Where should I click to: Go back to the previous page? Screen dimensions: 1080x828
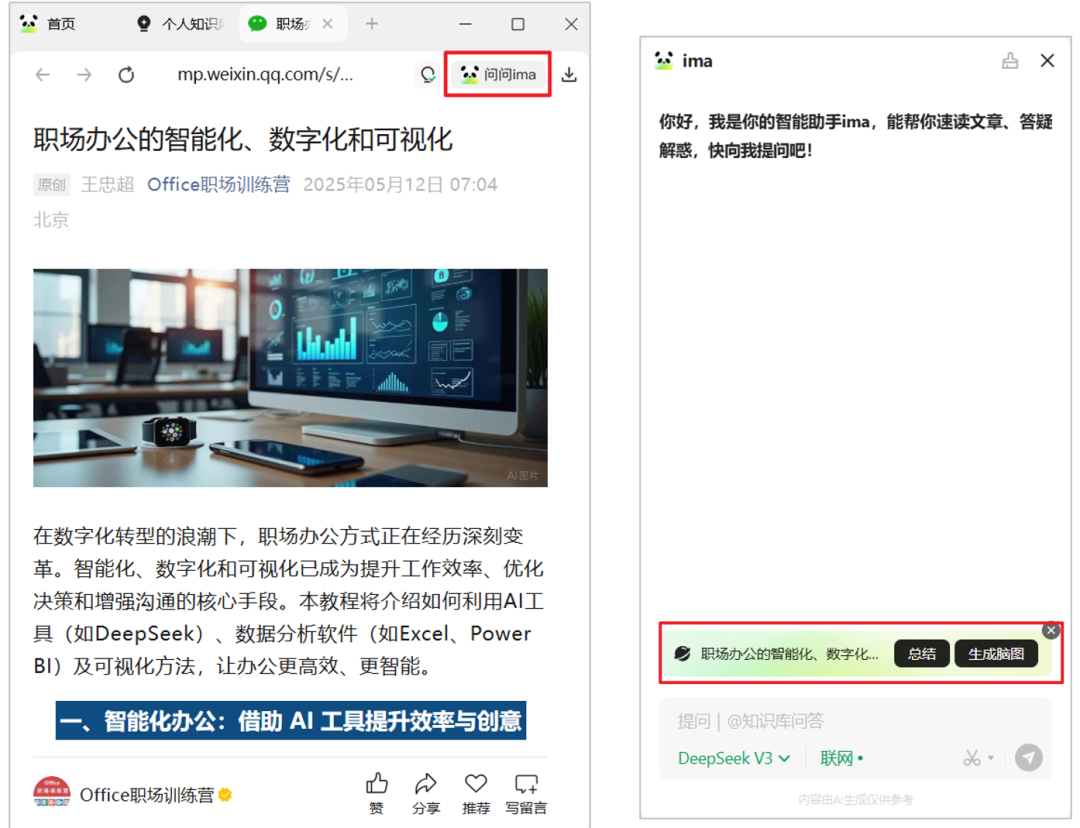tap(43, 74)
